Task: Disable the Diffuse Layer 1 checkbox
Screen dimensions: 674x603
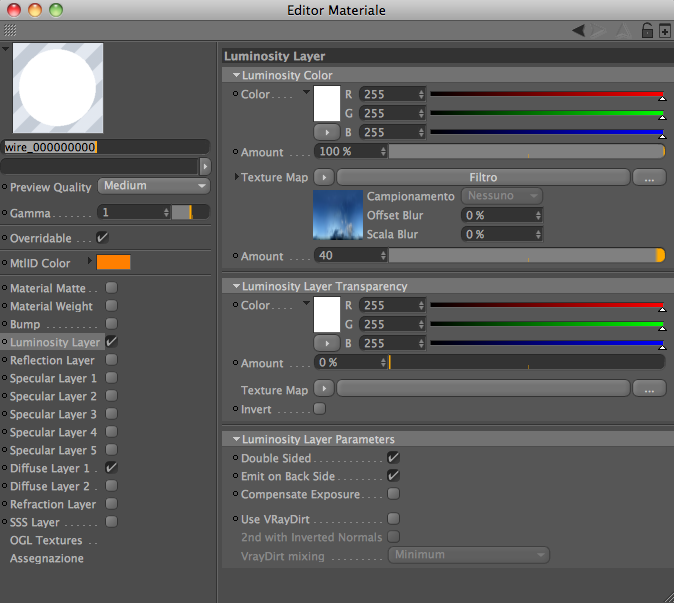Action: click(x=111, y=468)
